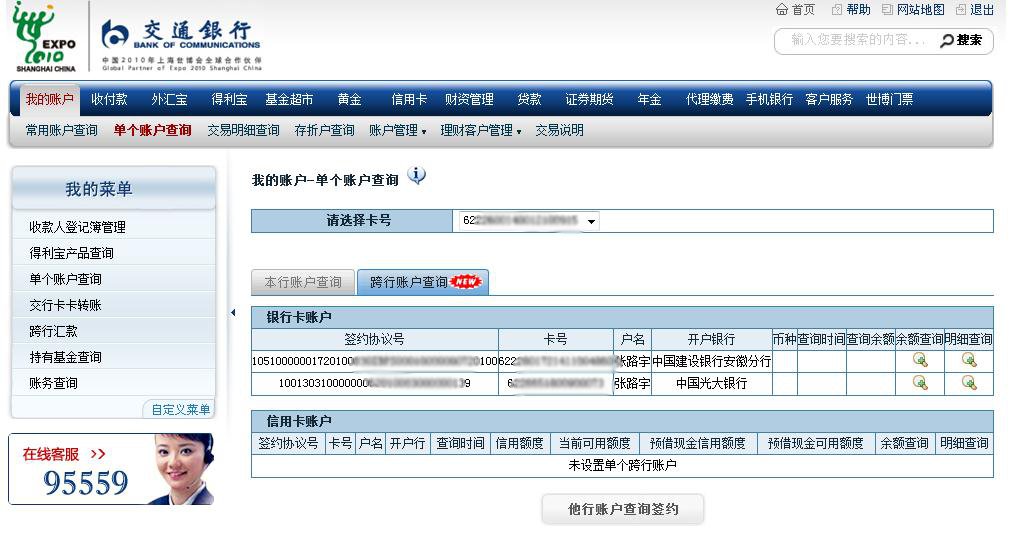Switch to the 跨行账户查询 tab
This screenshot has height=537, width=1014.
tap(423, 282)
